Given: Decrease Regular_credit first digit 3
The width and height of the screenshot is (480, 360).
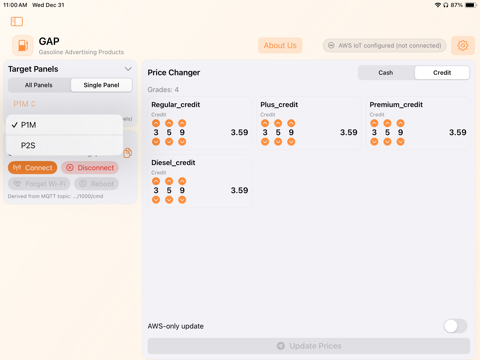Looking at the screenshot, I should (x=156, y=142).
